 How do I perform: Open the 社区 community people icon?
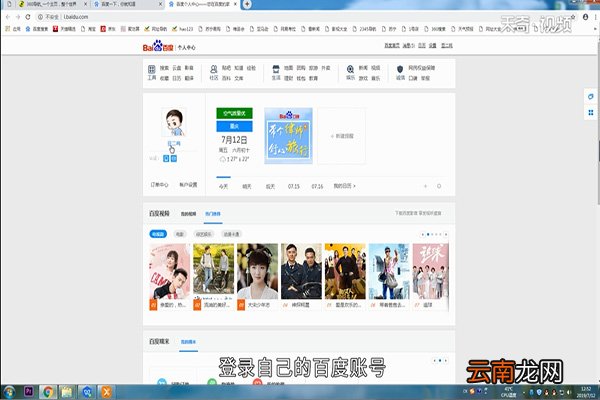[214, 69]
